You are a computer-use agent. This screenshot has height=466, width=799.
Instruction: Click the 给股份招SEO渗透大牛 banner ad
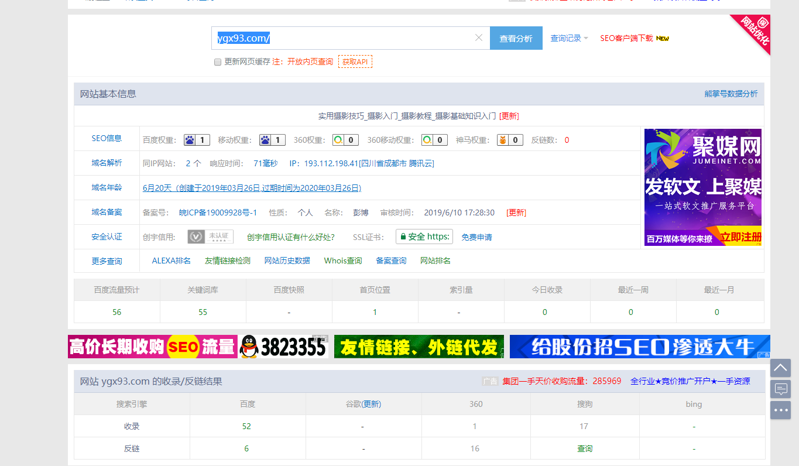[640, 347]
